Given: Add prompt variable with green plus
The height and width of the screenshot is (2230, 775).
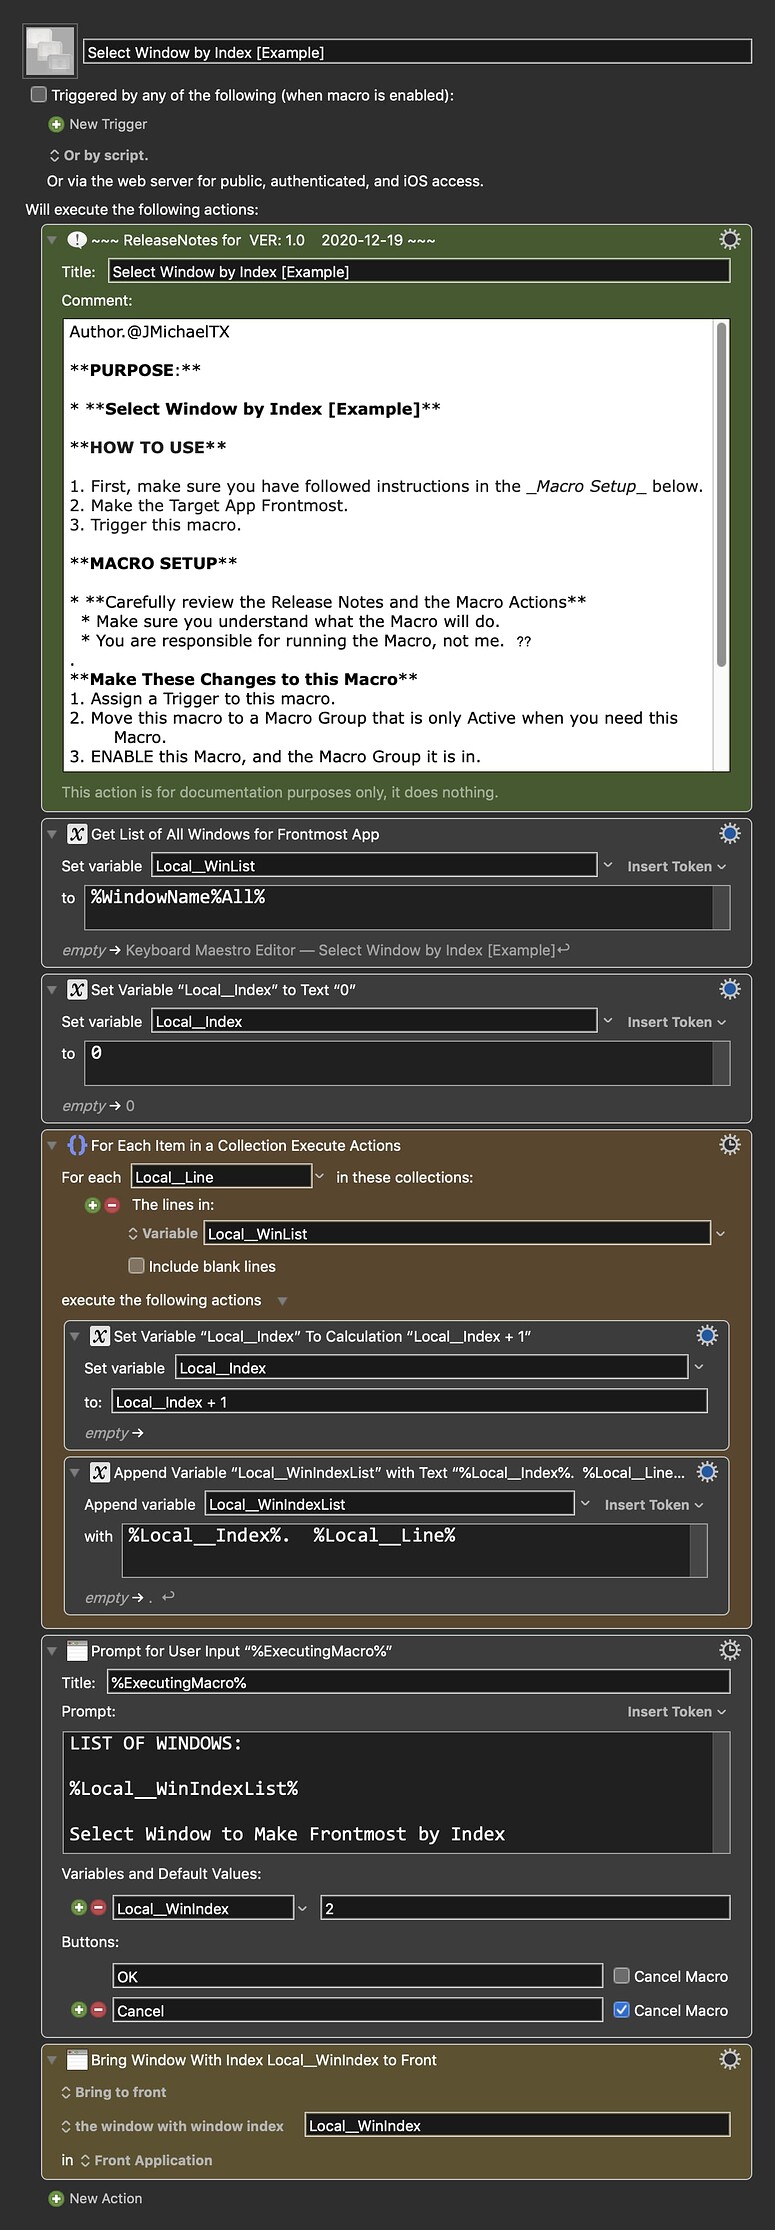Looking at the screenshot, I should (x=79, y=1907).
